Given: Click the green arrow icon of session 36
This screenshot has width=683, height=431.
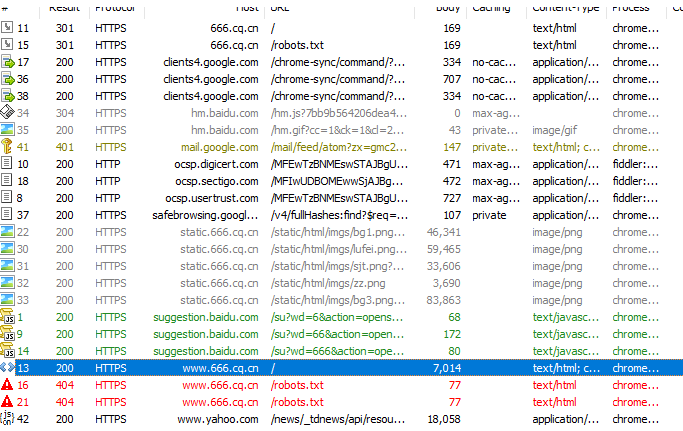Looking at the screenshot, I should (x=7, y=79).
